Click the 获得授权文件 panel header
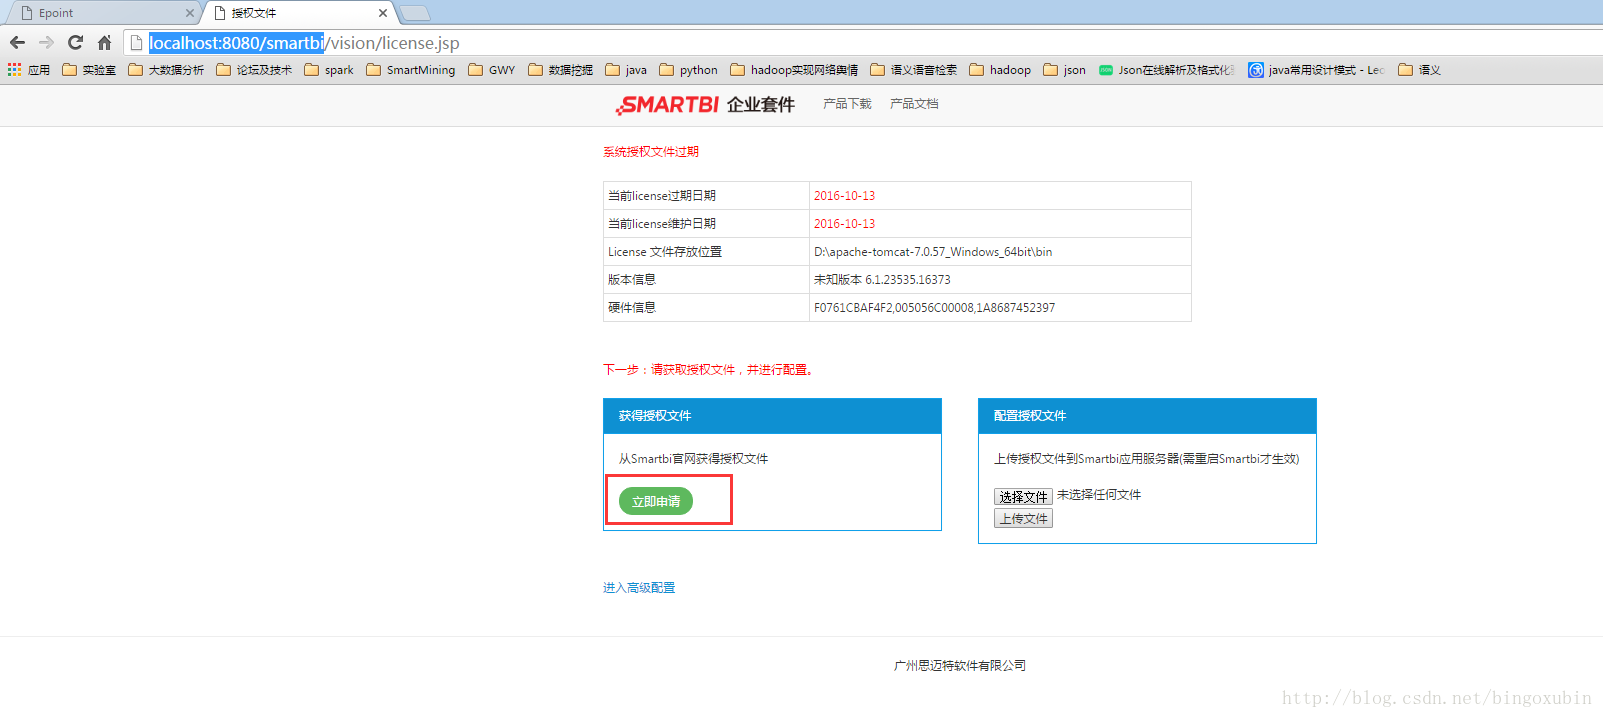This screenshot has width=1603, height=718. 772,416
